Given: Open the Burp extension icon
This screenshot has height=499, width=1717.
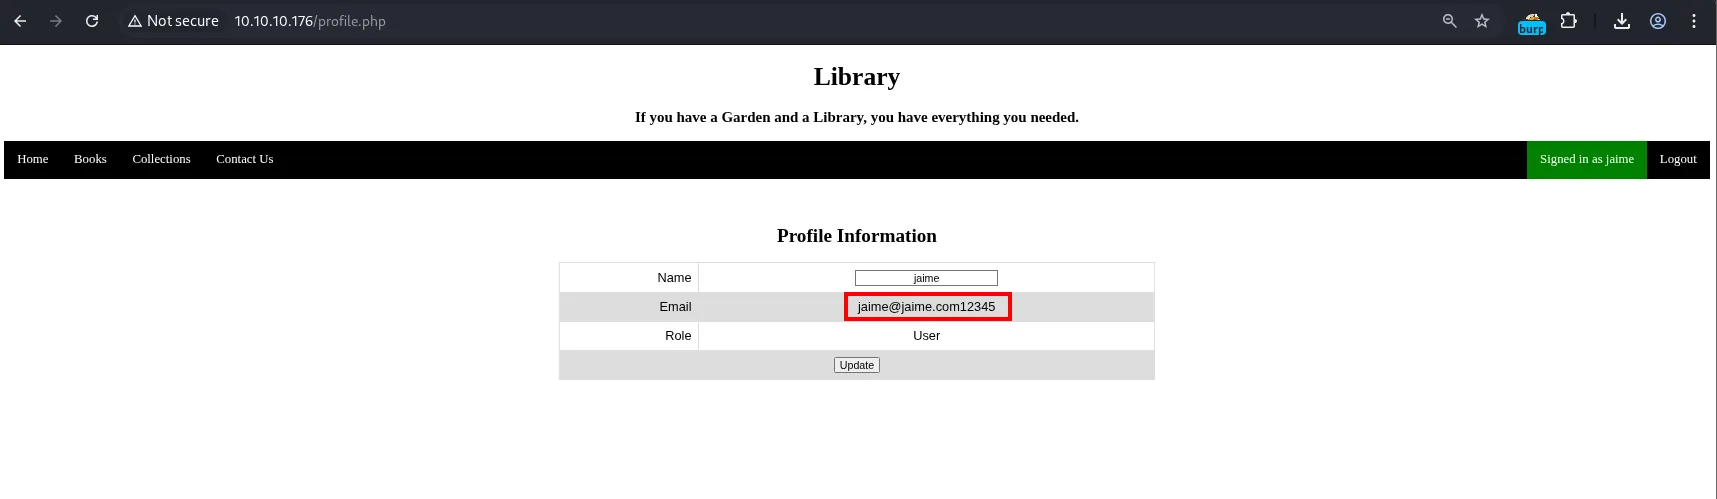Looking at the screenshot, I should [1531, 22].
